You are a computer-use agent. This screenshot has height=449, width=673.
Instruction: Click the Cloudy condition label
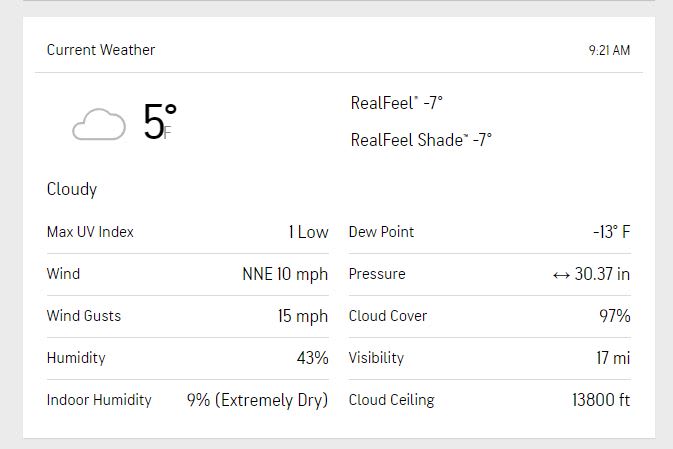pos(72,189)
